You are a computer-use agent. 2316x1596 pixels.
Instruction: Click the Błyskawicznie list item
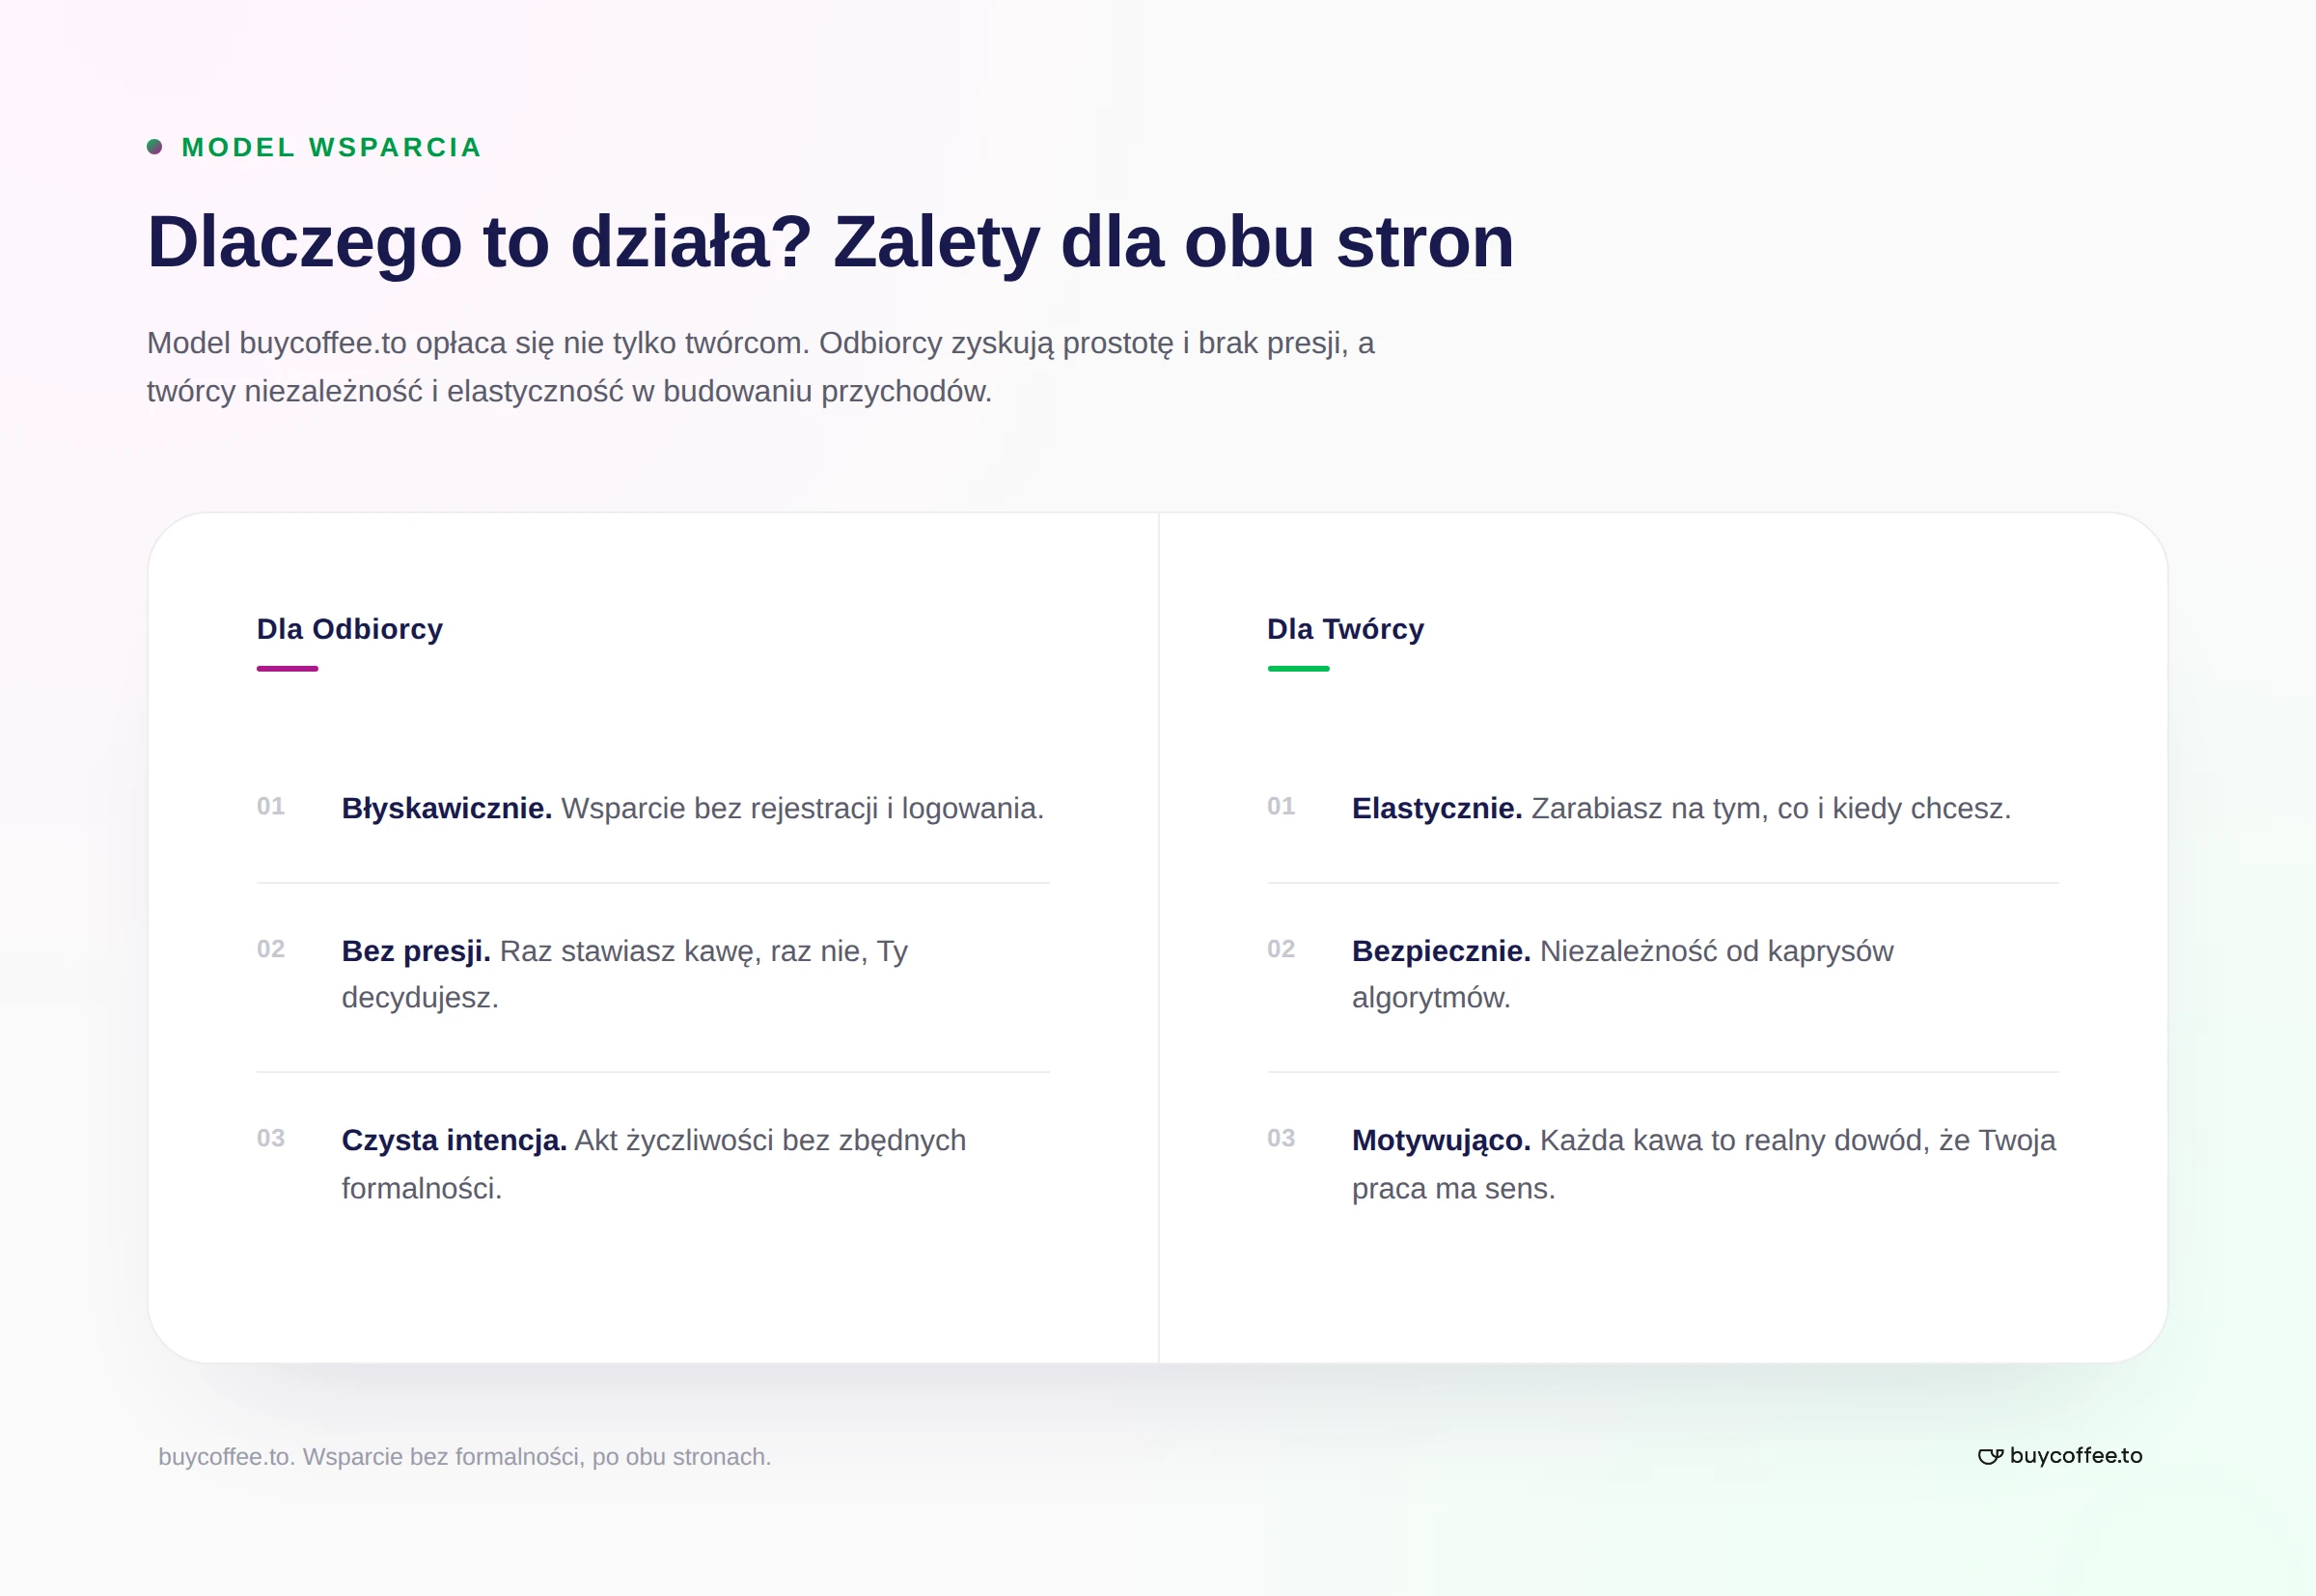pos(653,808)
